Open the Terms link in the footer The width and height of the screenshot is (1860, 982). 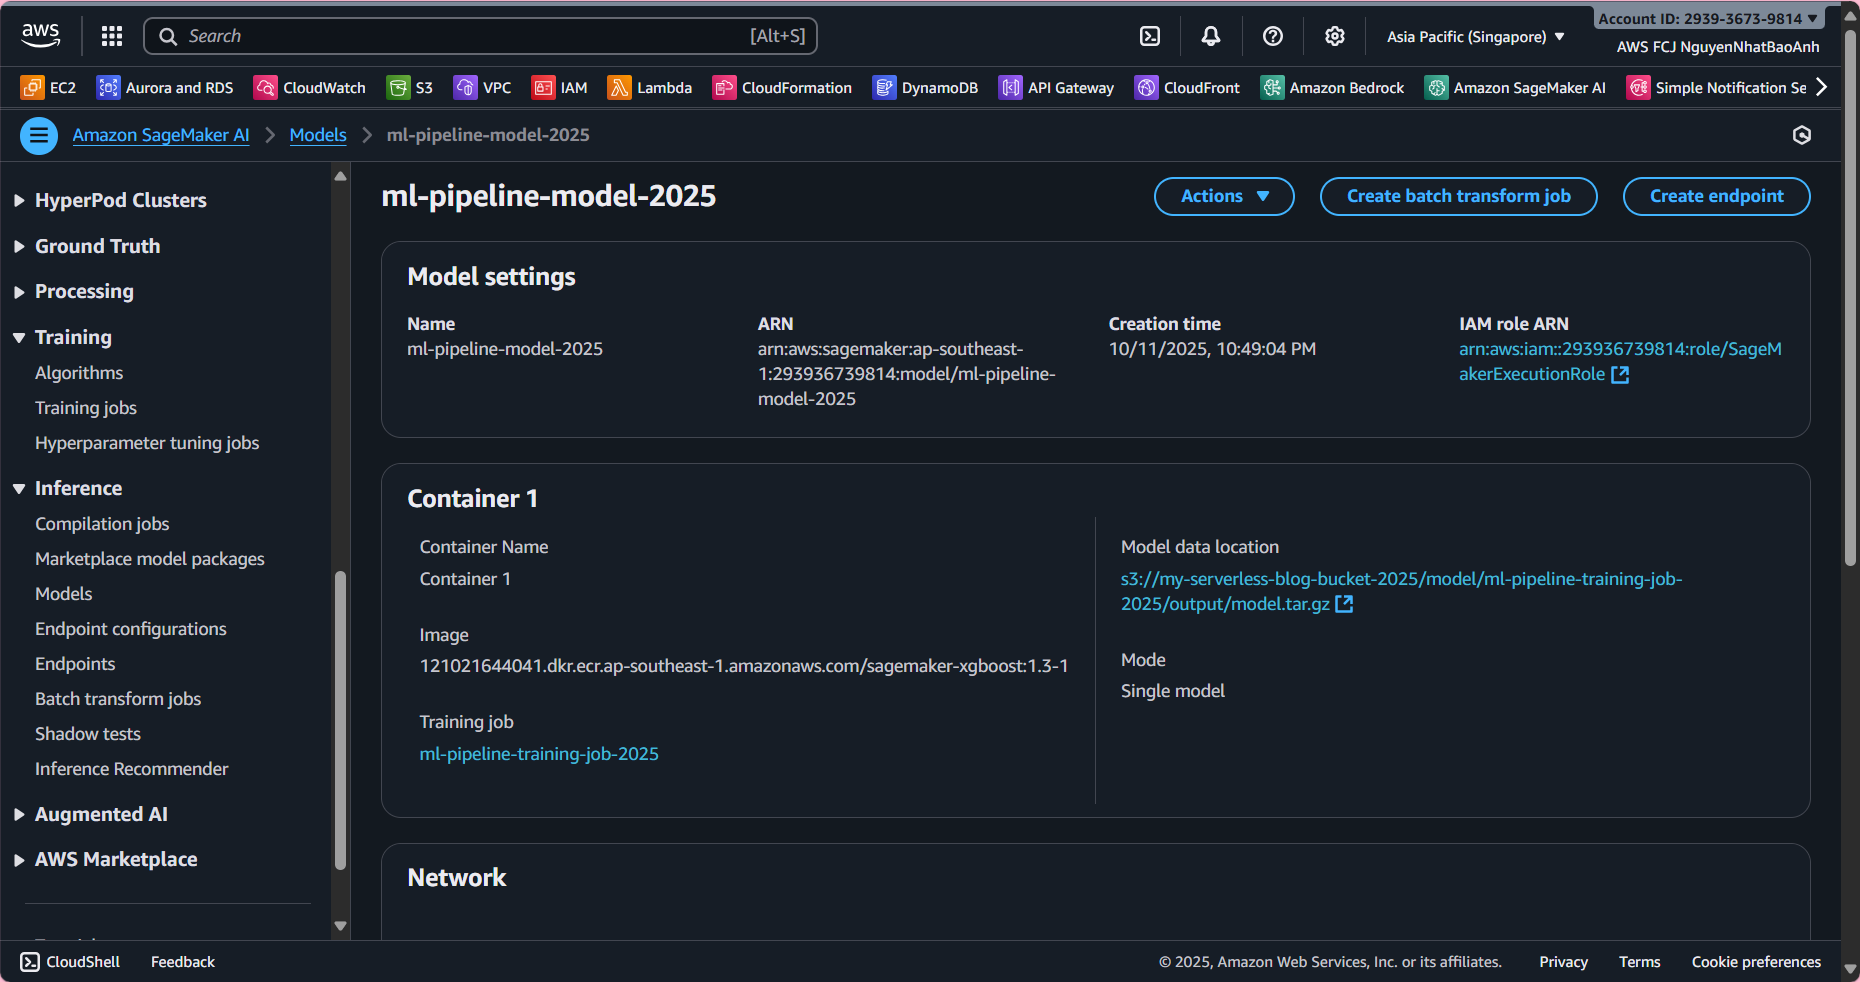[1640, 962]
